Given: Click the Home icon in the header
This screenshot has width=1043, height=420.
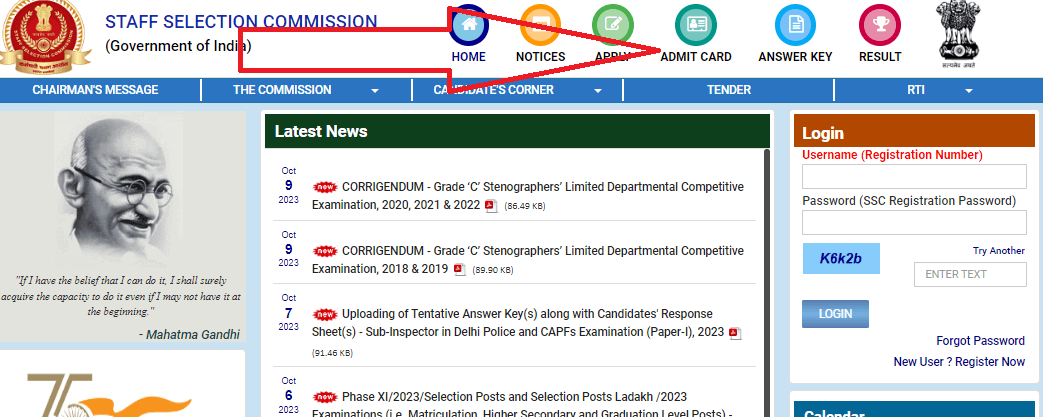Looking at the screenshot, I should [469, 25].
